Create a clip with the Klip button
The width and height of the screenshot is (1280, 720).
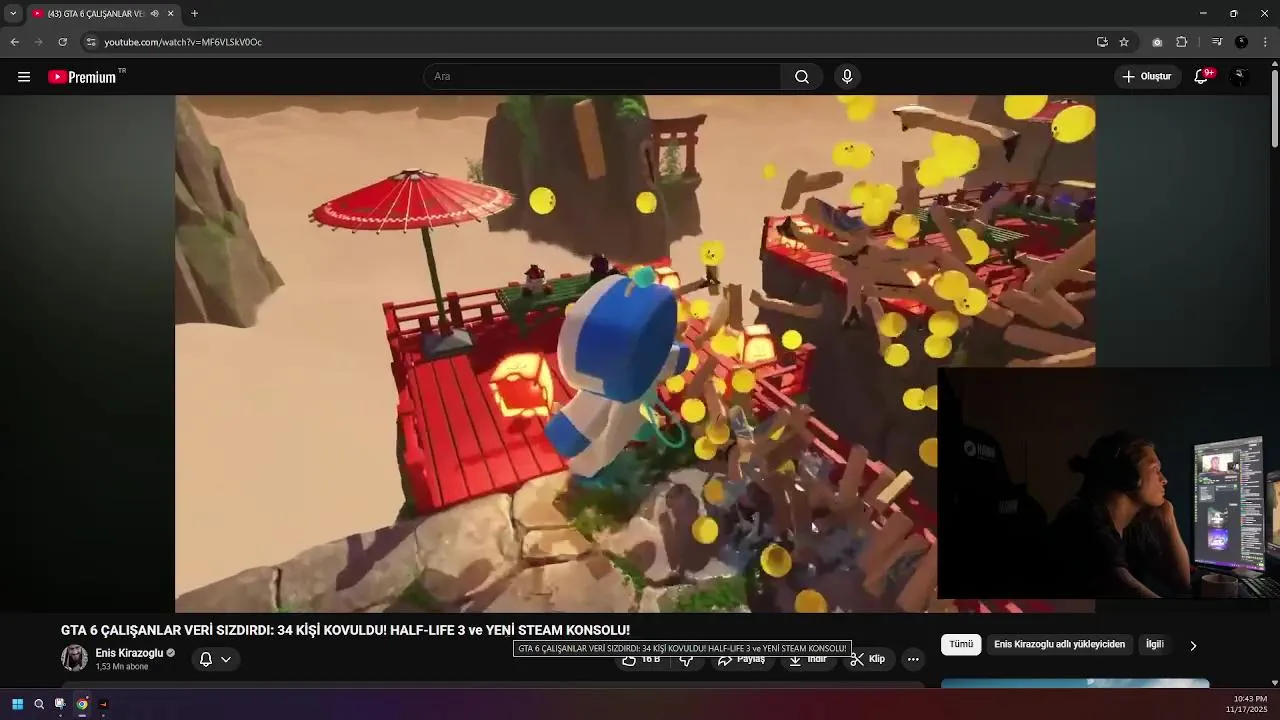click(x=868, y=659)
